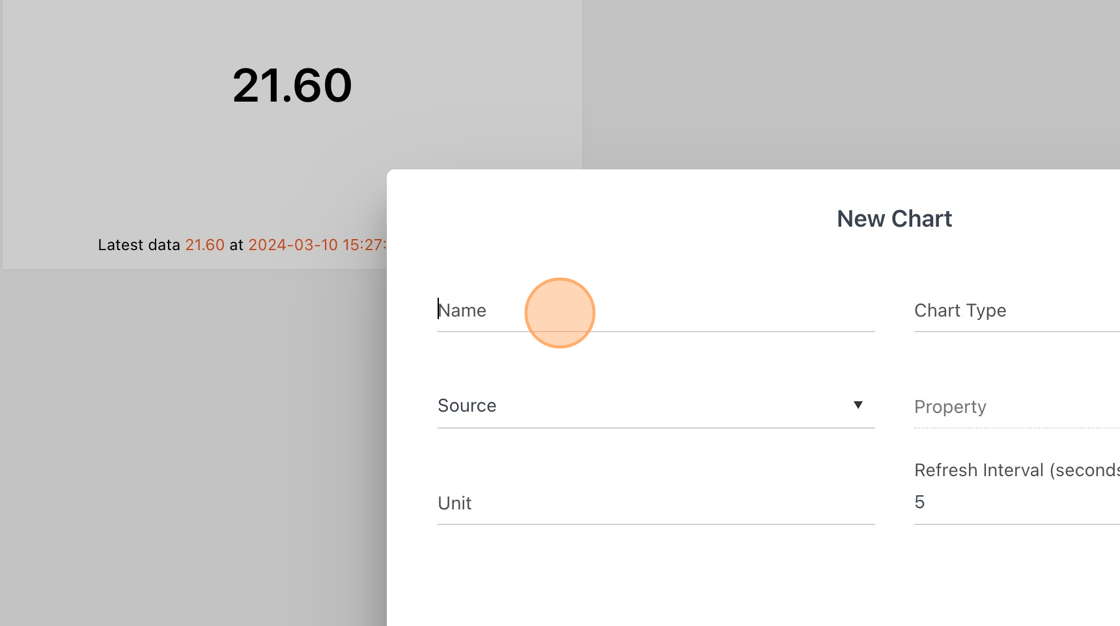Click the blank space beside New Chart heading
Screen dimensions: 1120x626
point(607,219)
